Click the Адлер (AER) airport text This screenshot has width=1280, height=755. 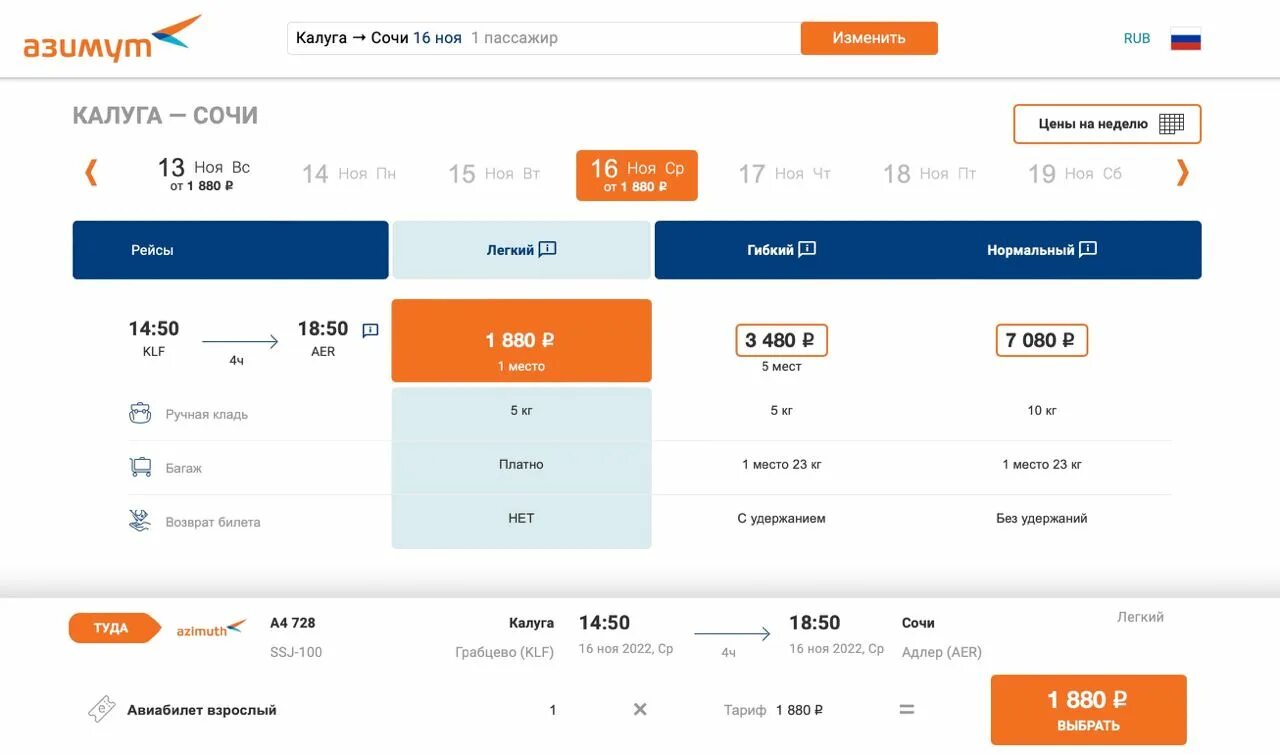[x=941, y=652]
